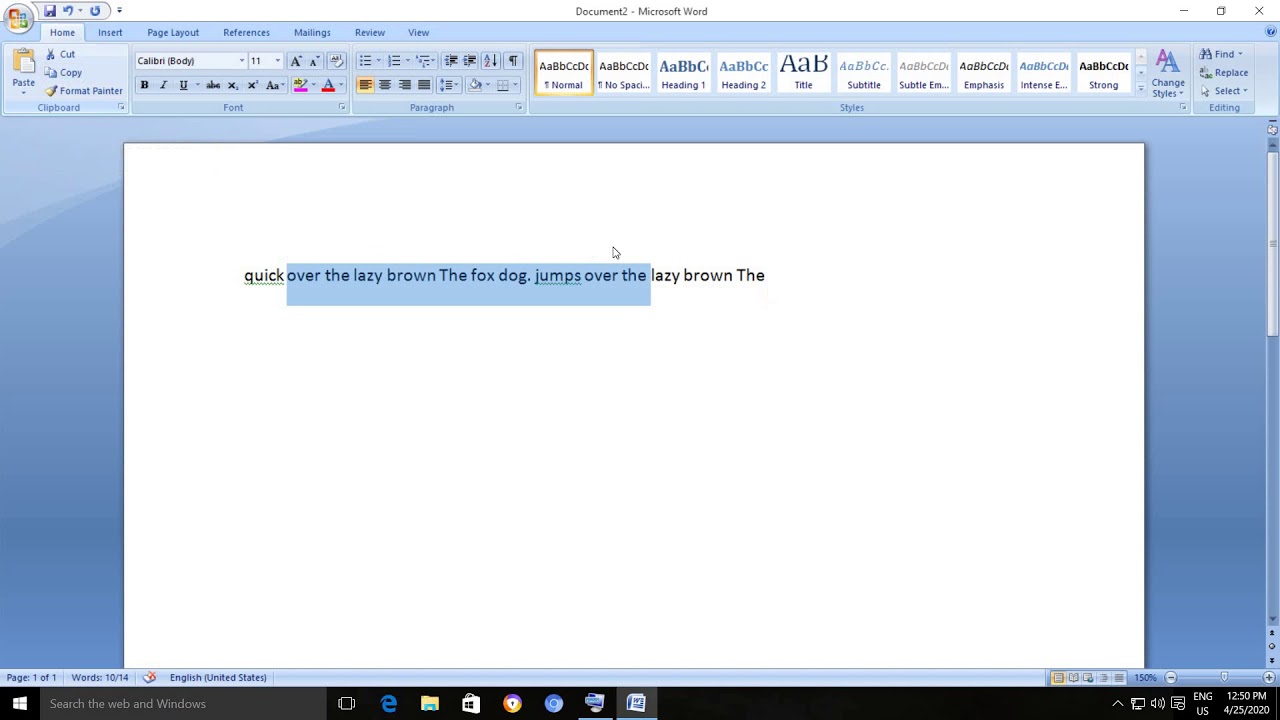Open the Change Case dropdown

[x=275, y=85]
